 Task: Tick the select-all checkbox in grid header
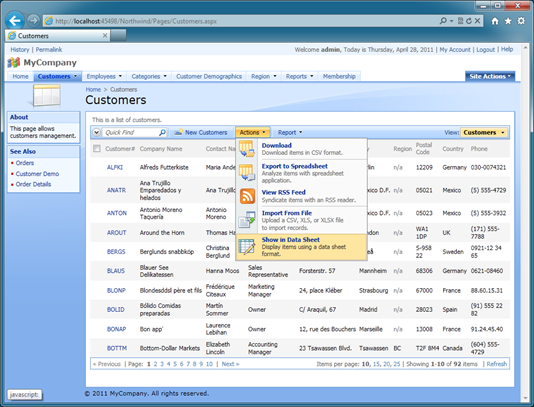point(97,148)
